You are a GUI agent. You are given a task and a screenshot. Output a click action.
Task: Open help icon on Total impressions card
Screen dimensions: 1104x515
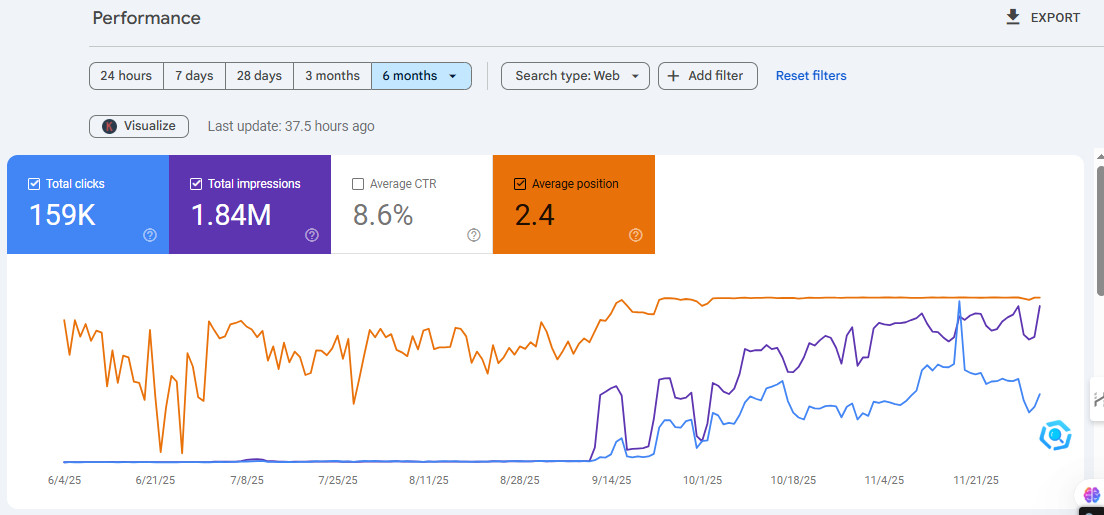pyautogui.click(x=312, y=235)
